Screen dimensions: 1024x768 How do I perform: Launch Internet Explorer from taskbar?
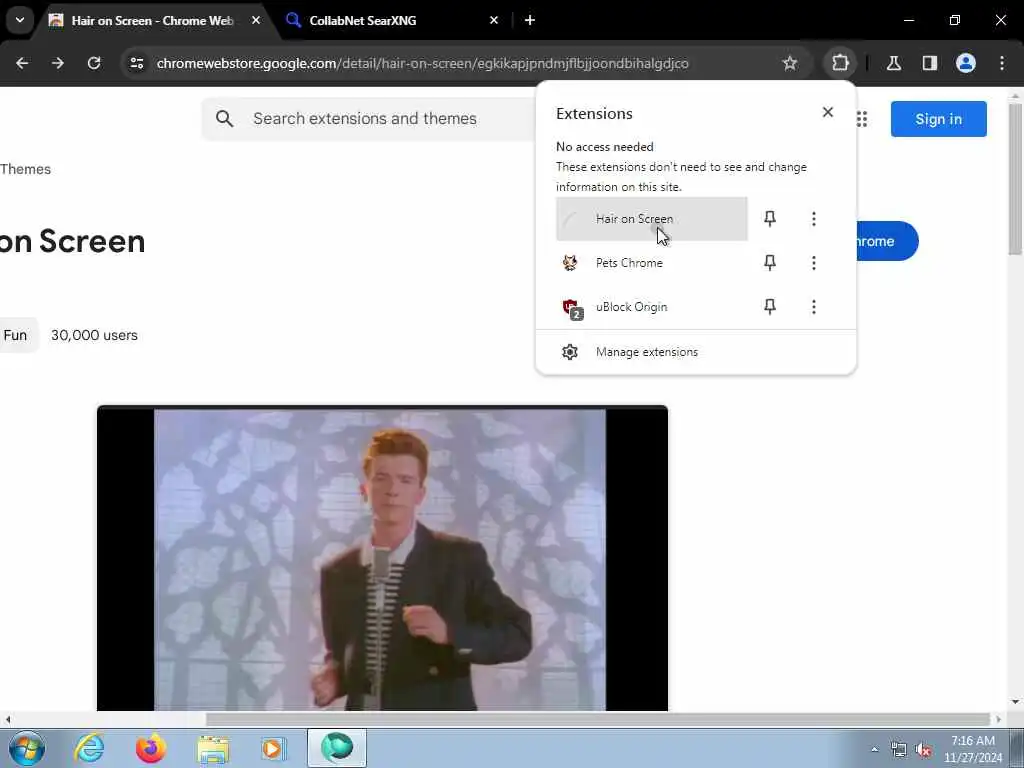coord(89,748)
